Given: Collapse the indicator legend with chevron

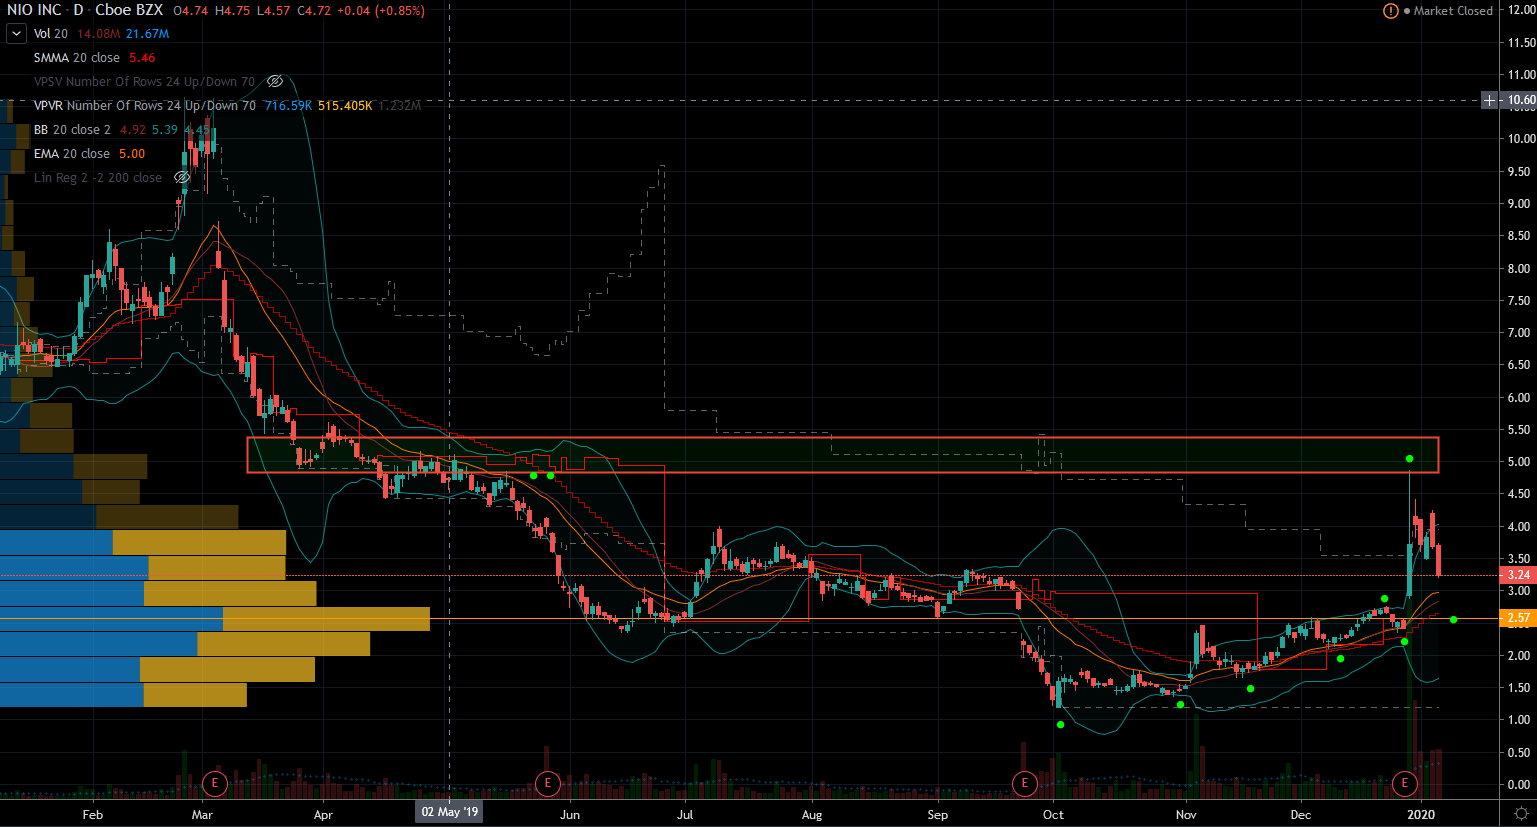Looking at the screenshot, I should pyautogui.click(x=16, y=34).
